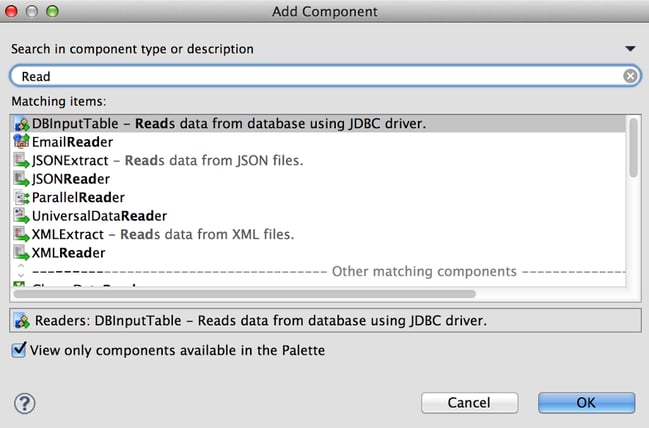The width and height of the screenshot is (649, 428).
Task: Confirm with the OK button
Action: (x=587, y=403)
